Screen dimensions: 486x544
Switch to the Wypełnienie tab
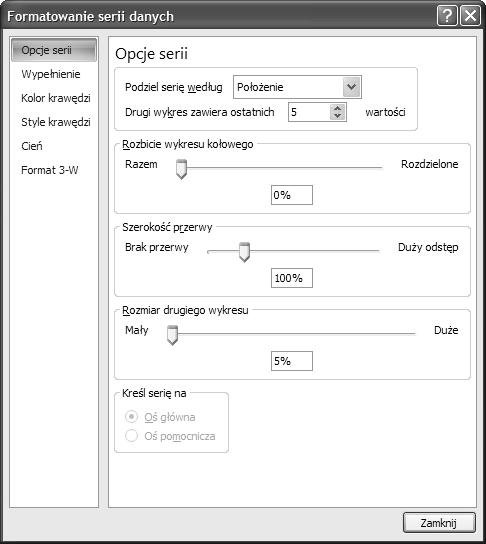[x=51, y=74]
